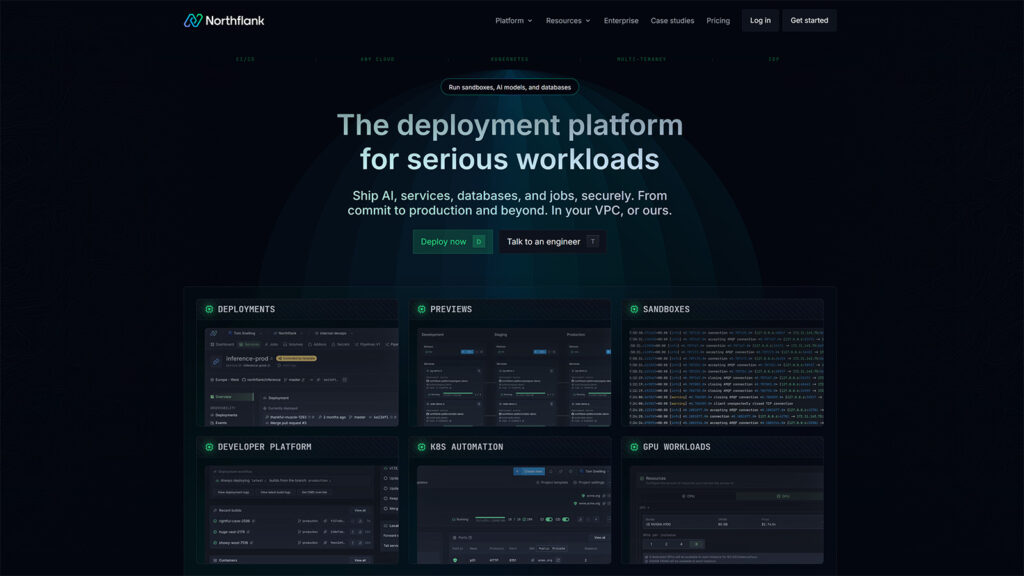Click the Sandboxes card icon
This screenshot has height=576, width=1024.
(x=633, y=309)
